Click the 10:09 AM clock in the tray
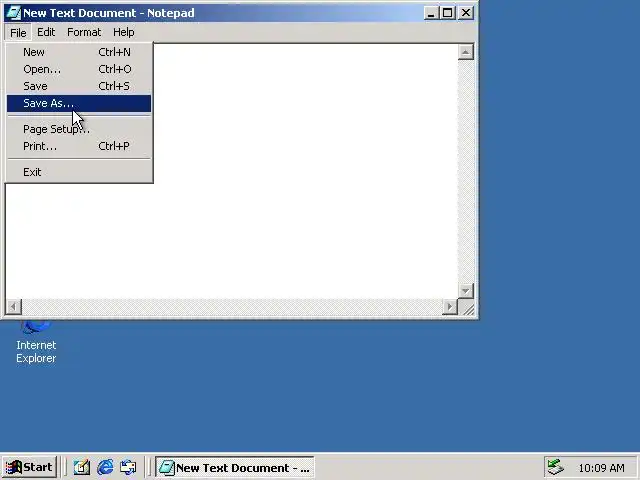Image resolution: width=640 pixels, height=480 pixels. [x=601, y=468]
